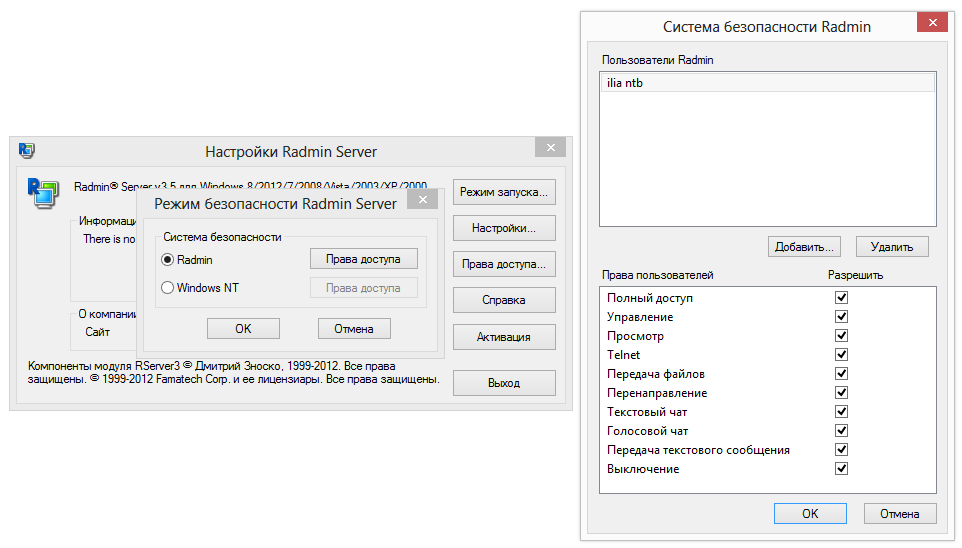Disable the Передача файлов checkbox
The image size is (962, 548).
pyautogui.click(x=841, y=374)
